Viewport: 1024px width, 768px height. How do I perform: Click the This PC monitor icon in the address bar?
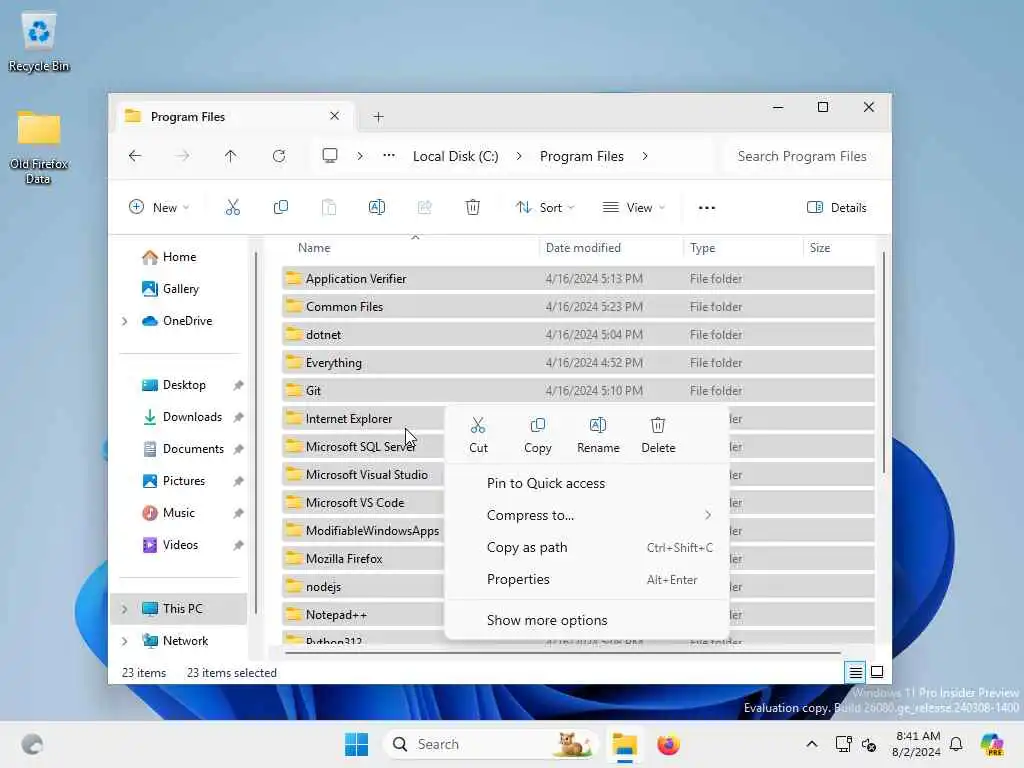pos(330,156)
